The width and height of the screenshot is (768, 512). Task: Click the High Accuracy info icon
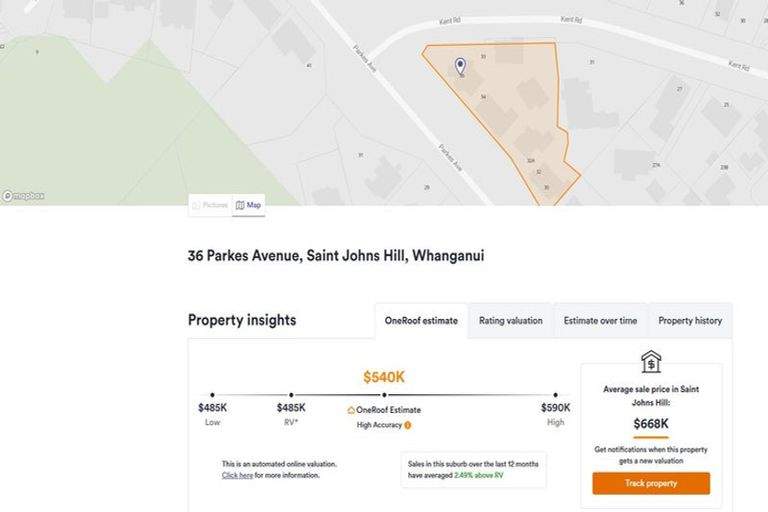click(407, 425)
